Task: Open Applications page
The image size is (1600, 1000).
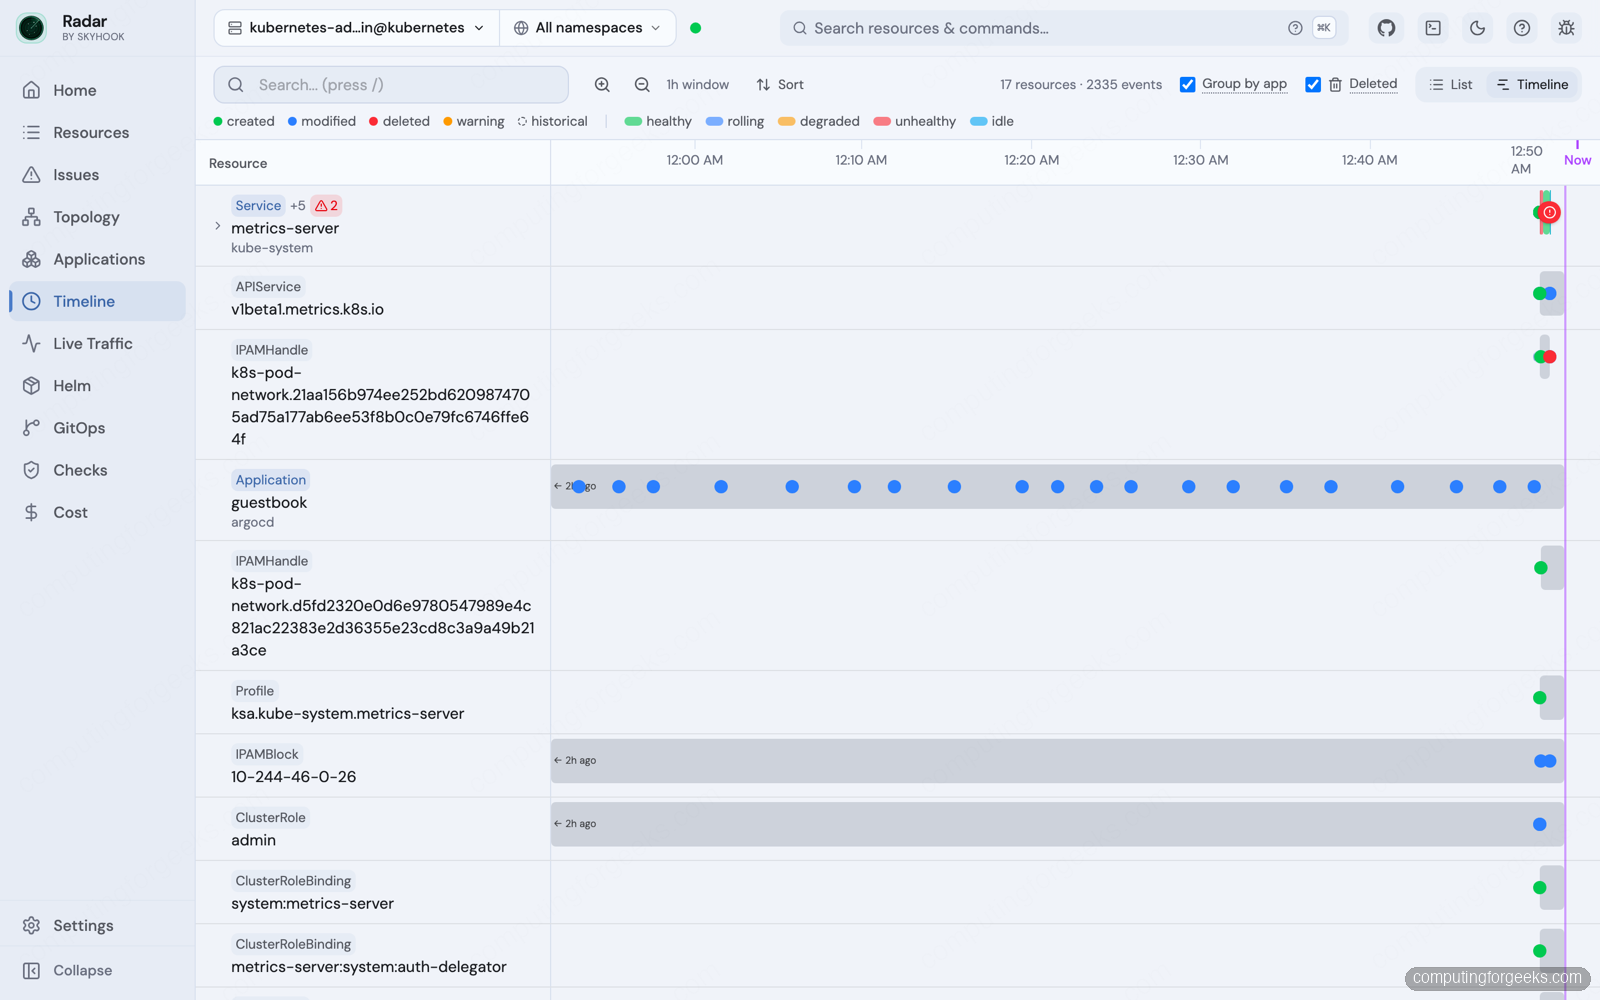Action: coord(97,259)
